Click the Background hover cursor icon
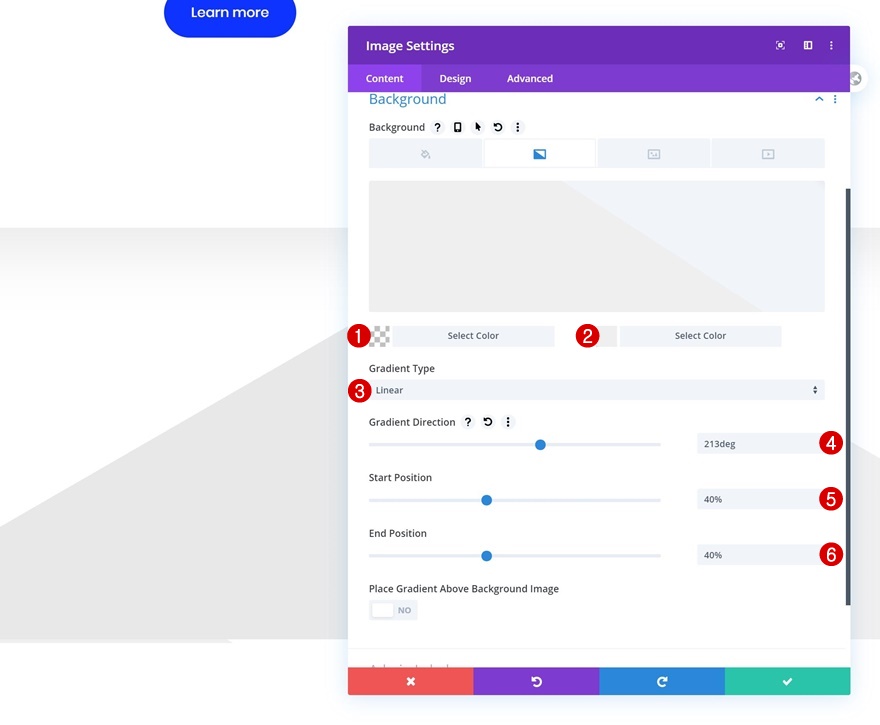The height and width of the screenshot is (725, 880). tap(478, 127)
